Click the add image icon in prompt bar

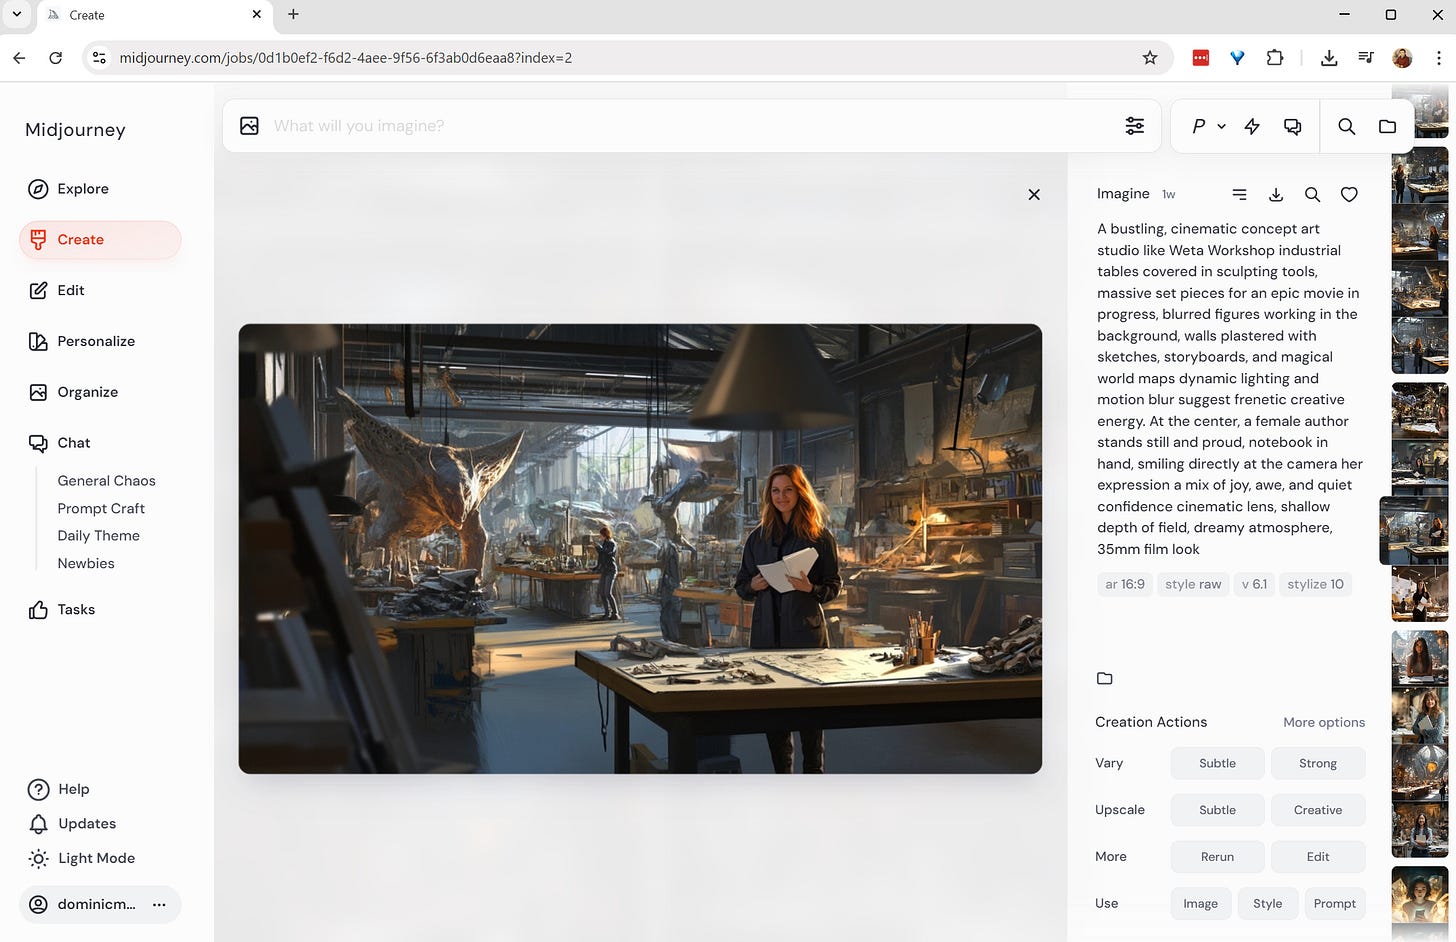pos(250,126)
